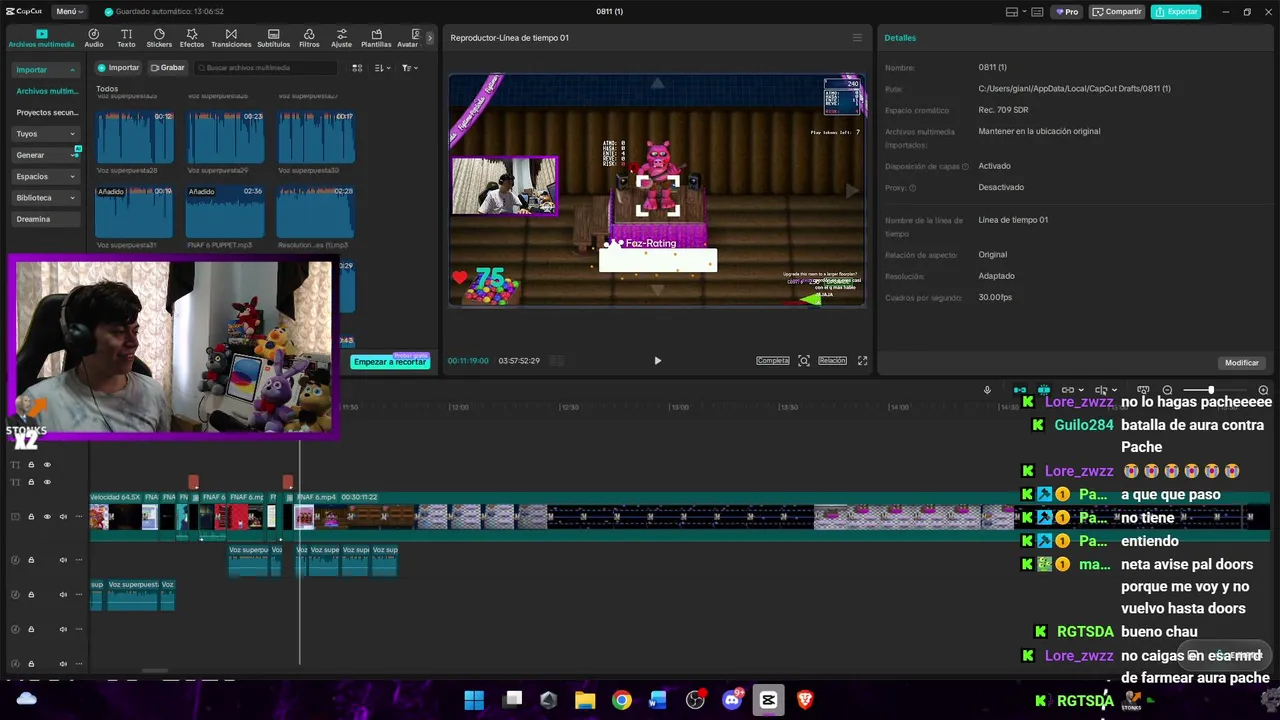Open the Audio library tab

click(94, 38)
